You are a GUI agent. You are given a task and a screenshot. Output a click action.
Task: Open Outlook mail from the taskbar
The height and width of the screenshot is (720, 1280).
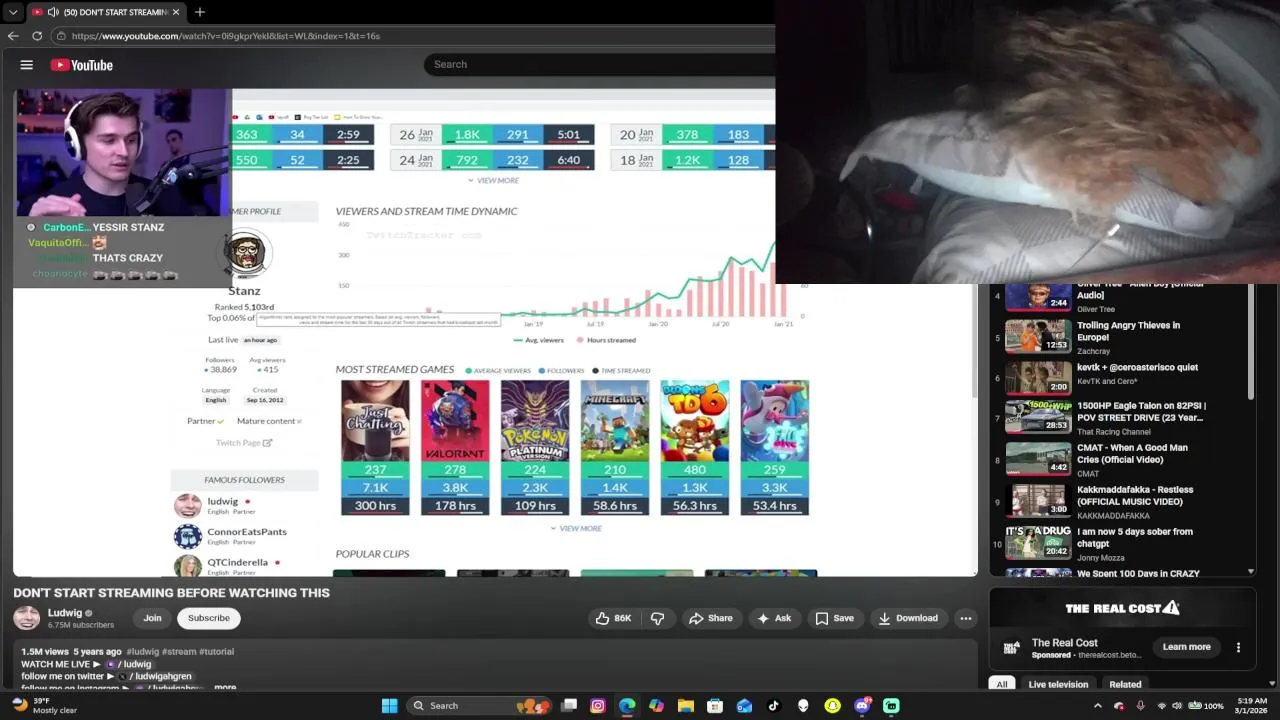(744, 706)
